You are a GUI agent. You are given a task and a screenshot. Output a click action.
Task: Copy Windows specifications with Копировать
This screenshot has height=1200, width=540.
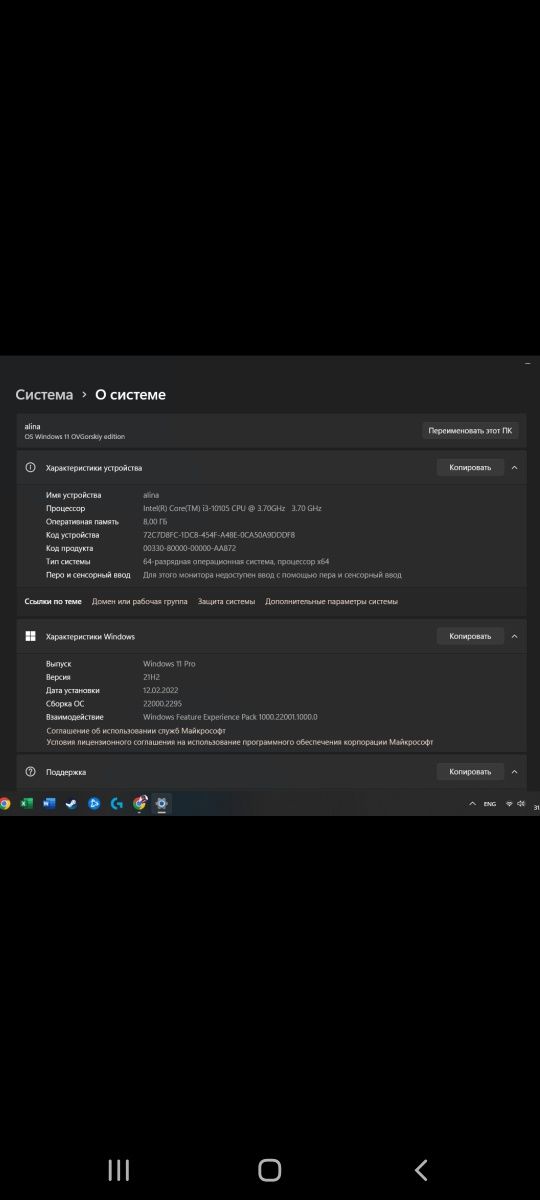tap(470, 636)
